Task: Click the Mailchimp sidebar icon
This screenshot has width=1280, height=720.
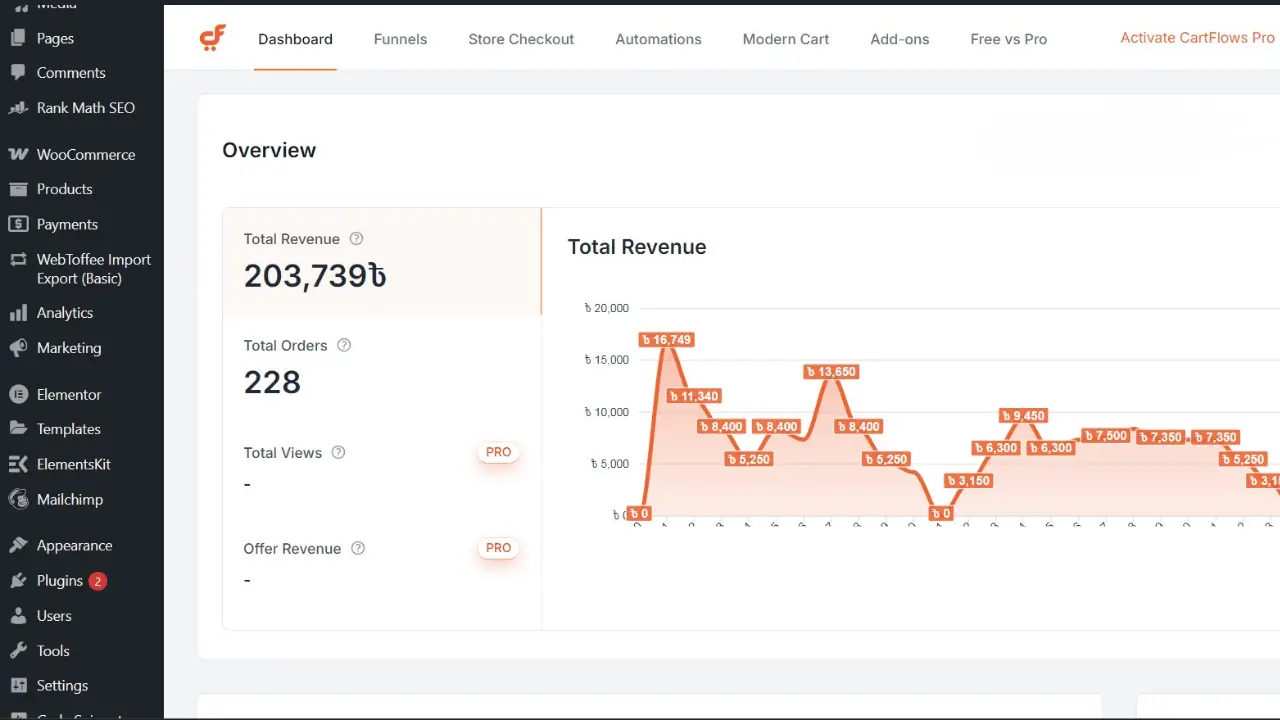Action: pyautogui.click(x=18, y=499)
